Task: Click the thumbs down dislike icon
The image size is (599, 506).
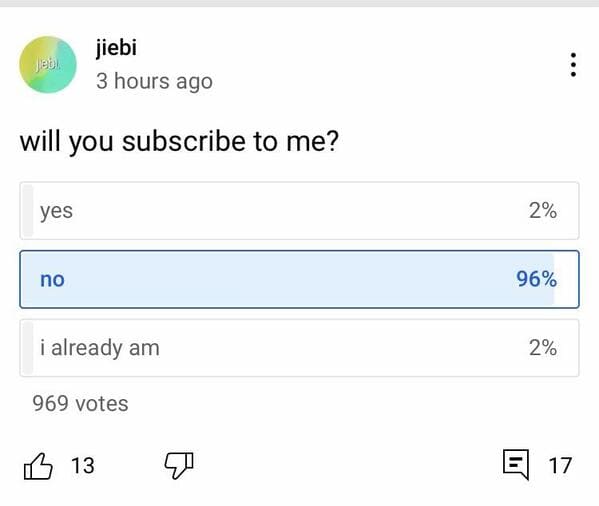Action: pyautogui.click(x=179, y=466)
